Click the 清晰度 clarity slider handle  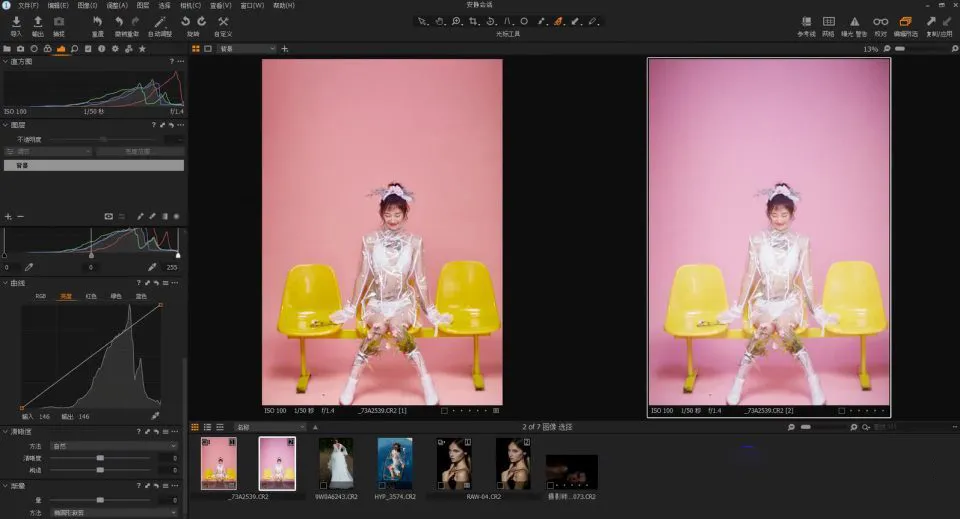point(100,458)
